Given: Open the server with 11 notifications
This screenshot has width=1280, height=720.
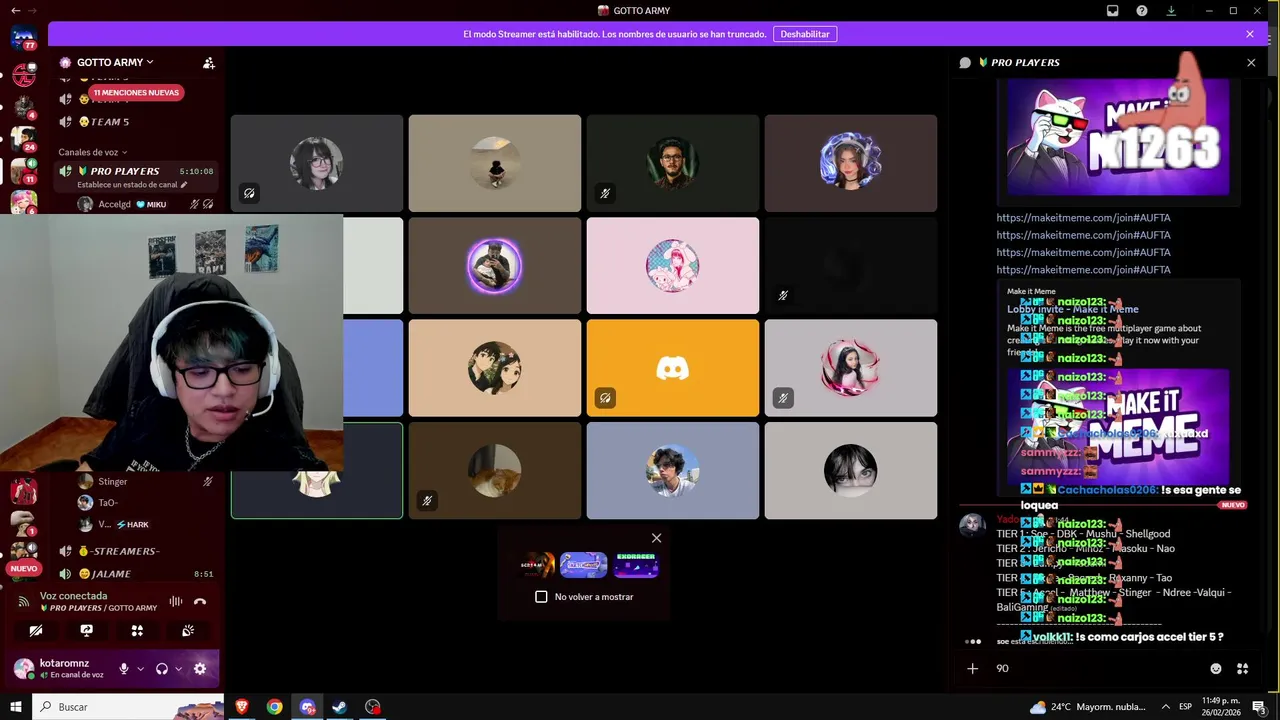Looking at the screenshot, I should [23, 170].
